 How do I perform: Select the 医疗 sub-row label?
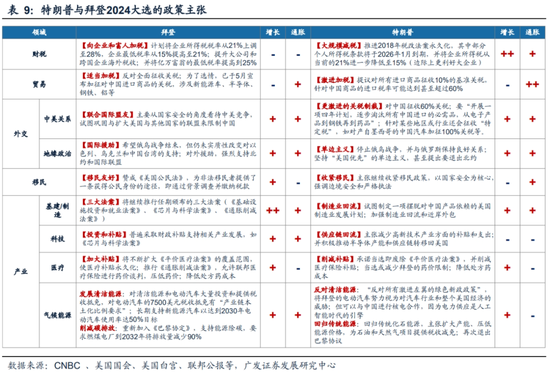58,268
